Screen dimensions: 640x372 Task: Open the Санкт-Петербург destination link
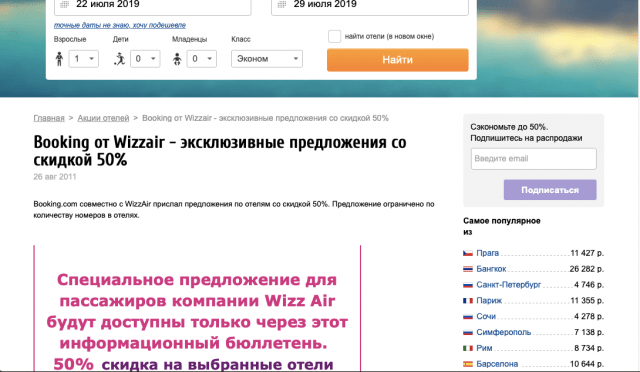tap(509, 285)
